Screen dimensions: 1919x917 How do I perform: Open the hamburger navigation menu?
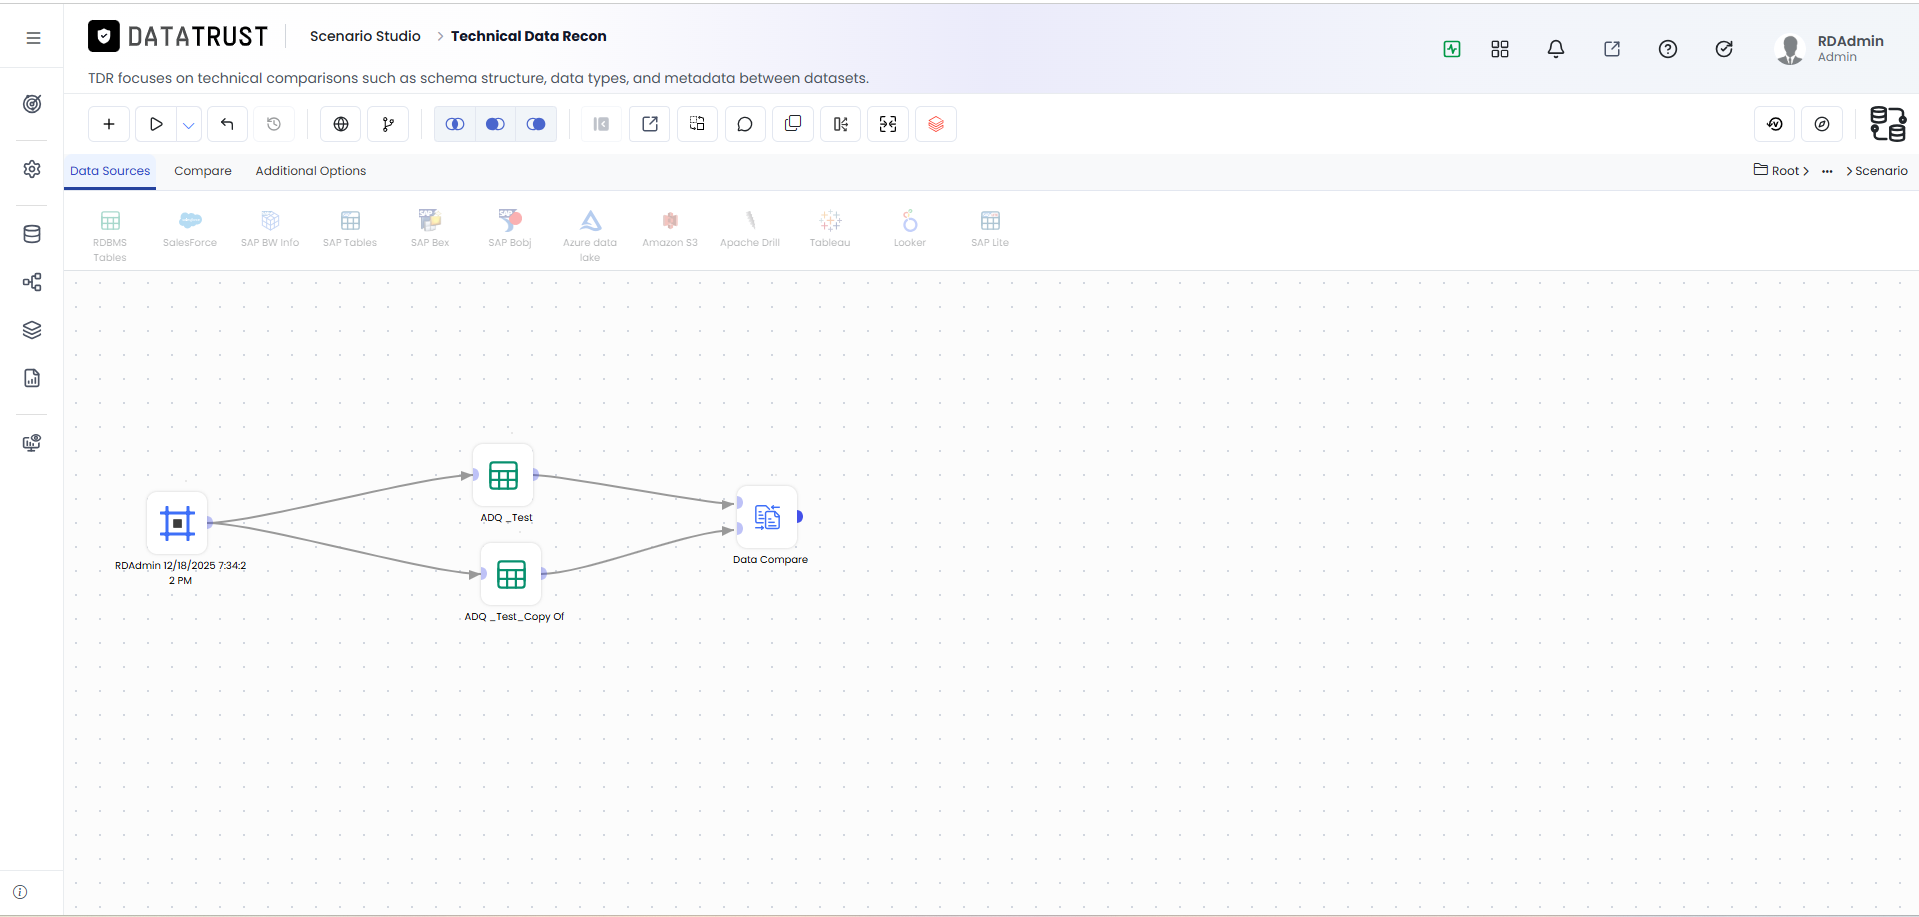tap(33, 38)
